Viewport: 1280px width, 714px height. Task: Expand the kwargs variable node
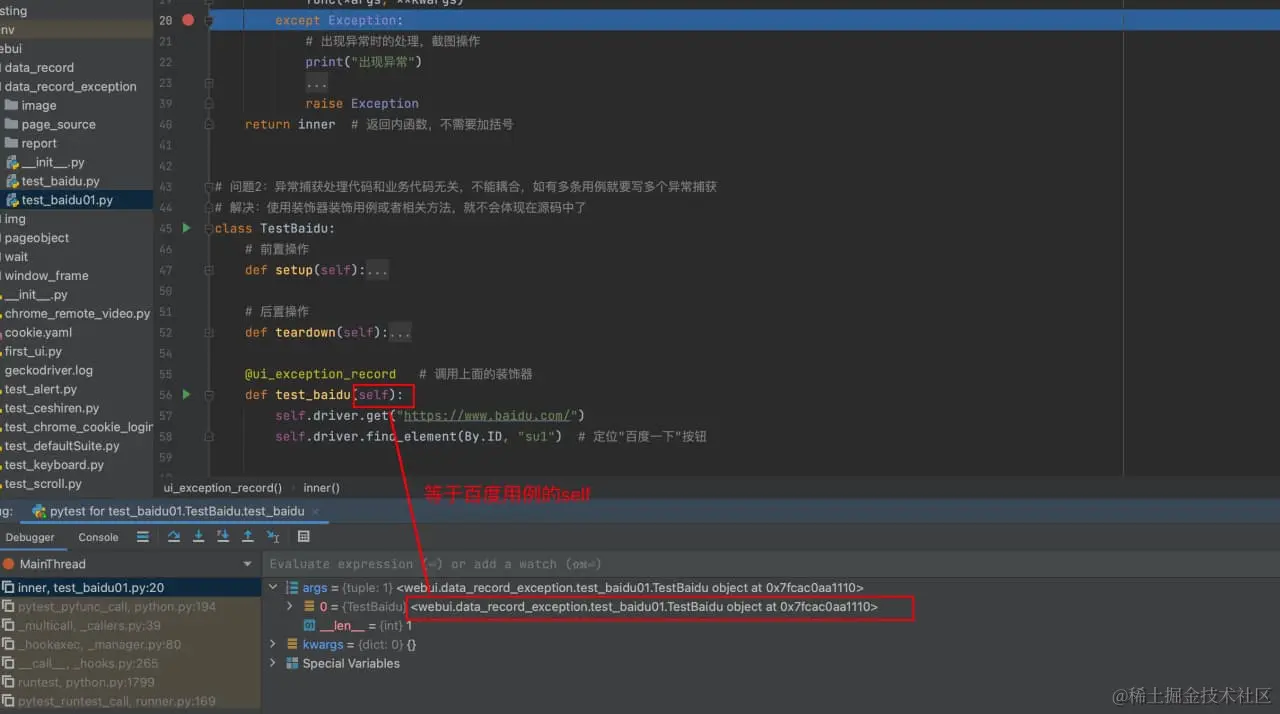274,645
